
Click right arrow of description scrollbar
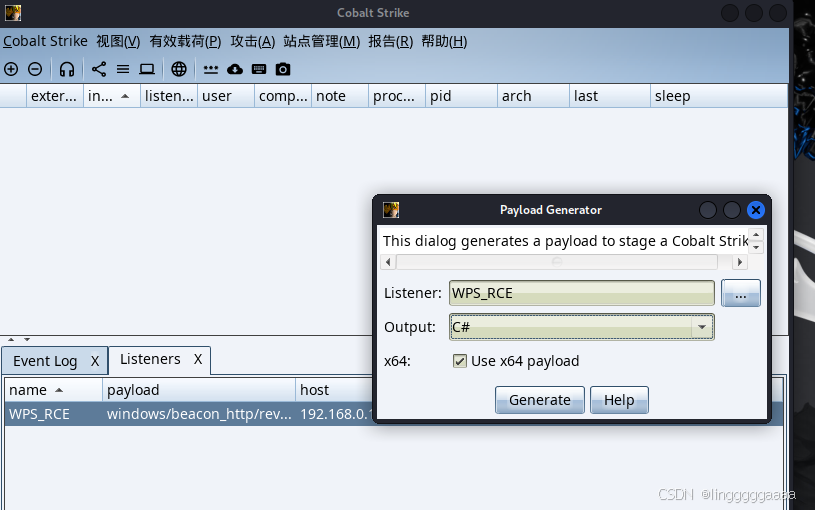(x=740, y=262)
